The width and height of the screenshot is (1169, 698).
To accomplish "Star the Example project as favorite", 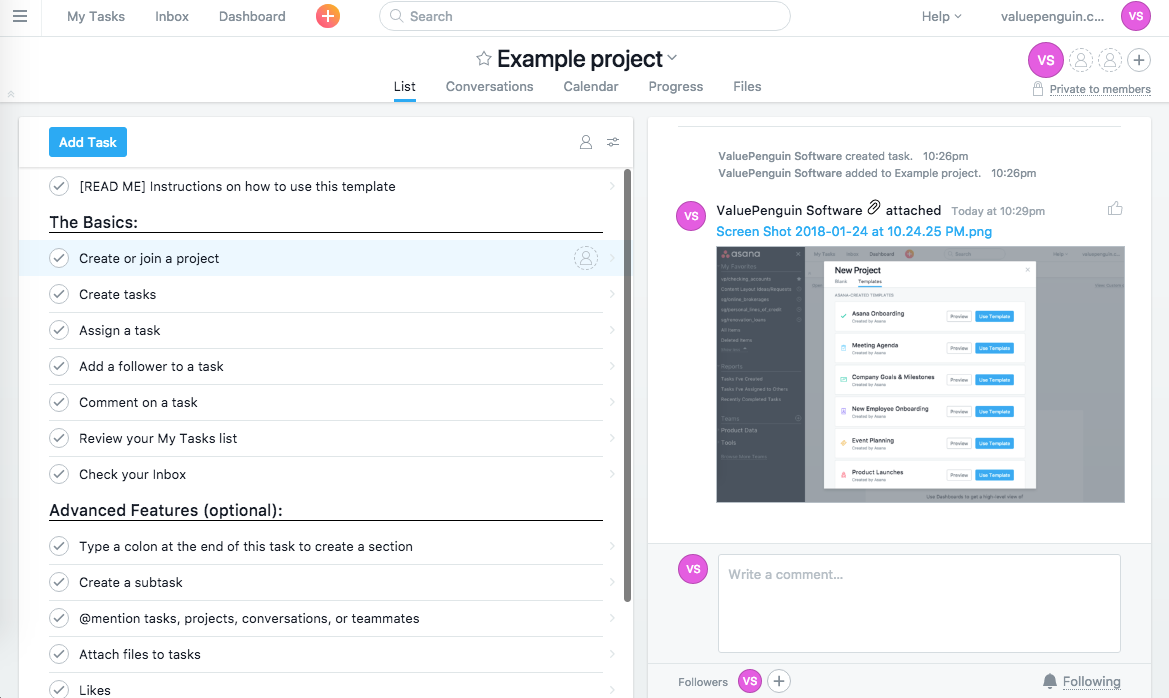I will coord(484,58).
